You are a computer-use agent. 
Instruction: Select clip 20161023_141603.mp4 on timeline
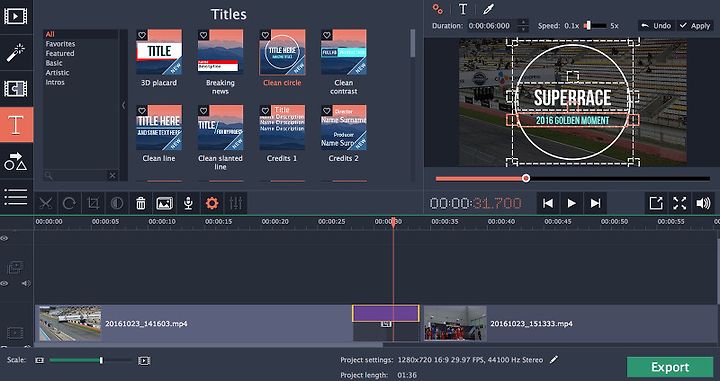pos(193,324)
